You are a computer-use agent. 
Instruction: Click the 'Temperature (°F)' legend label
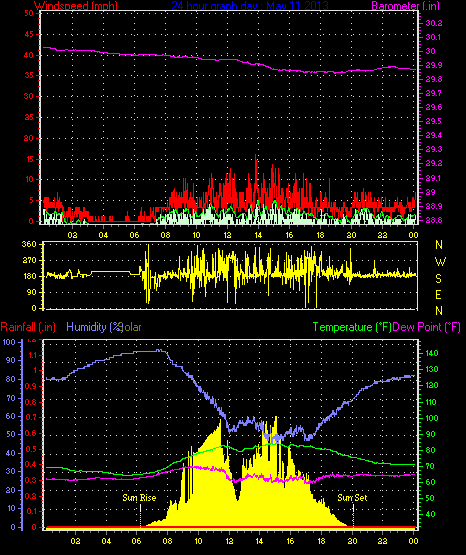(x=352, y=327)
